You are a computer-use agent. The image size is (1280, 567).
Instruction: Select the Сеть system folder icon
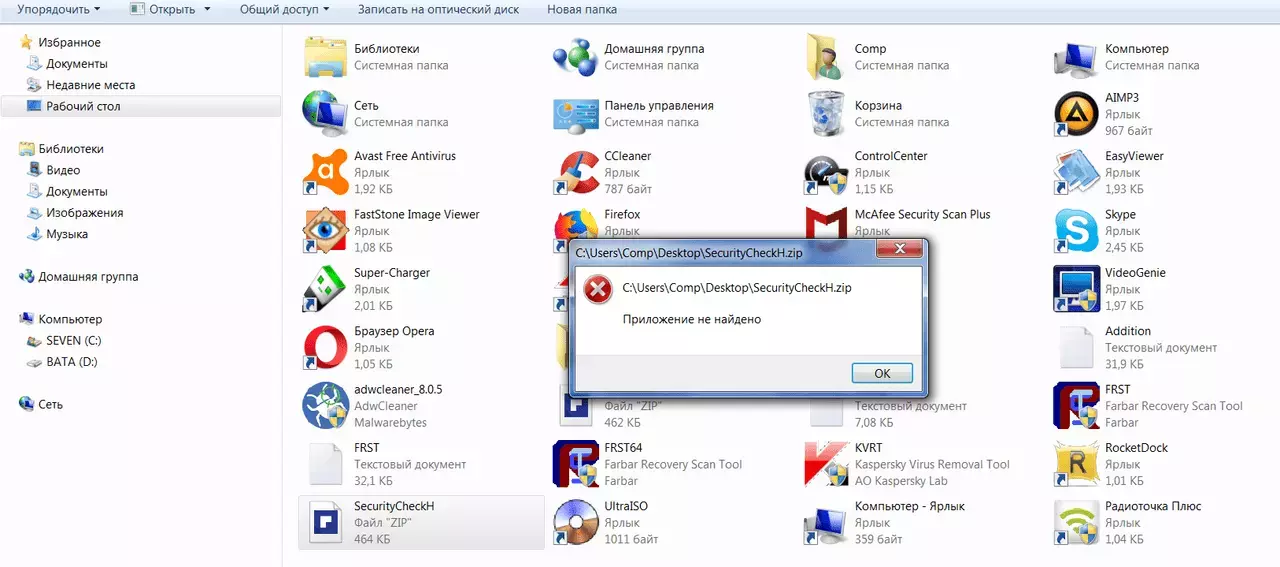[x=325, y=115]
